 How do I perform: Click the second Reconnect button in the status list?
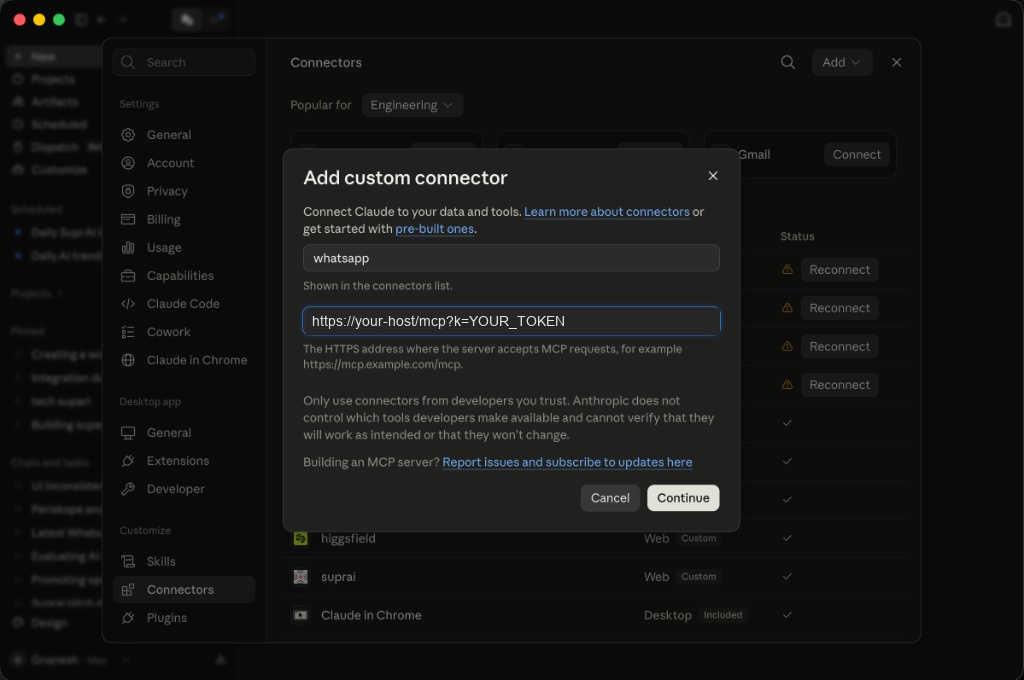tap(839, 308)
